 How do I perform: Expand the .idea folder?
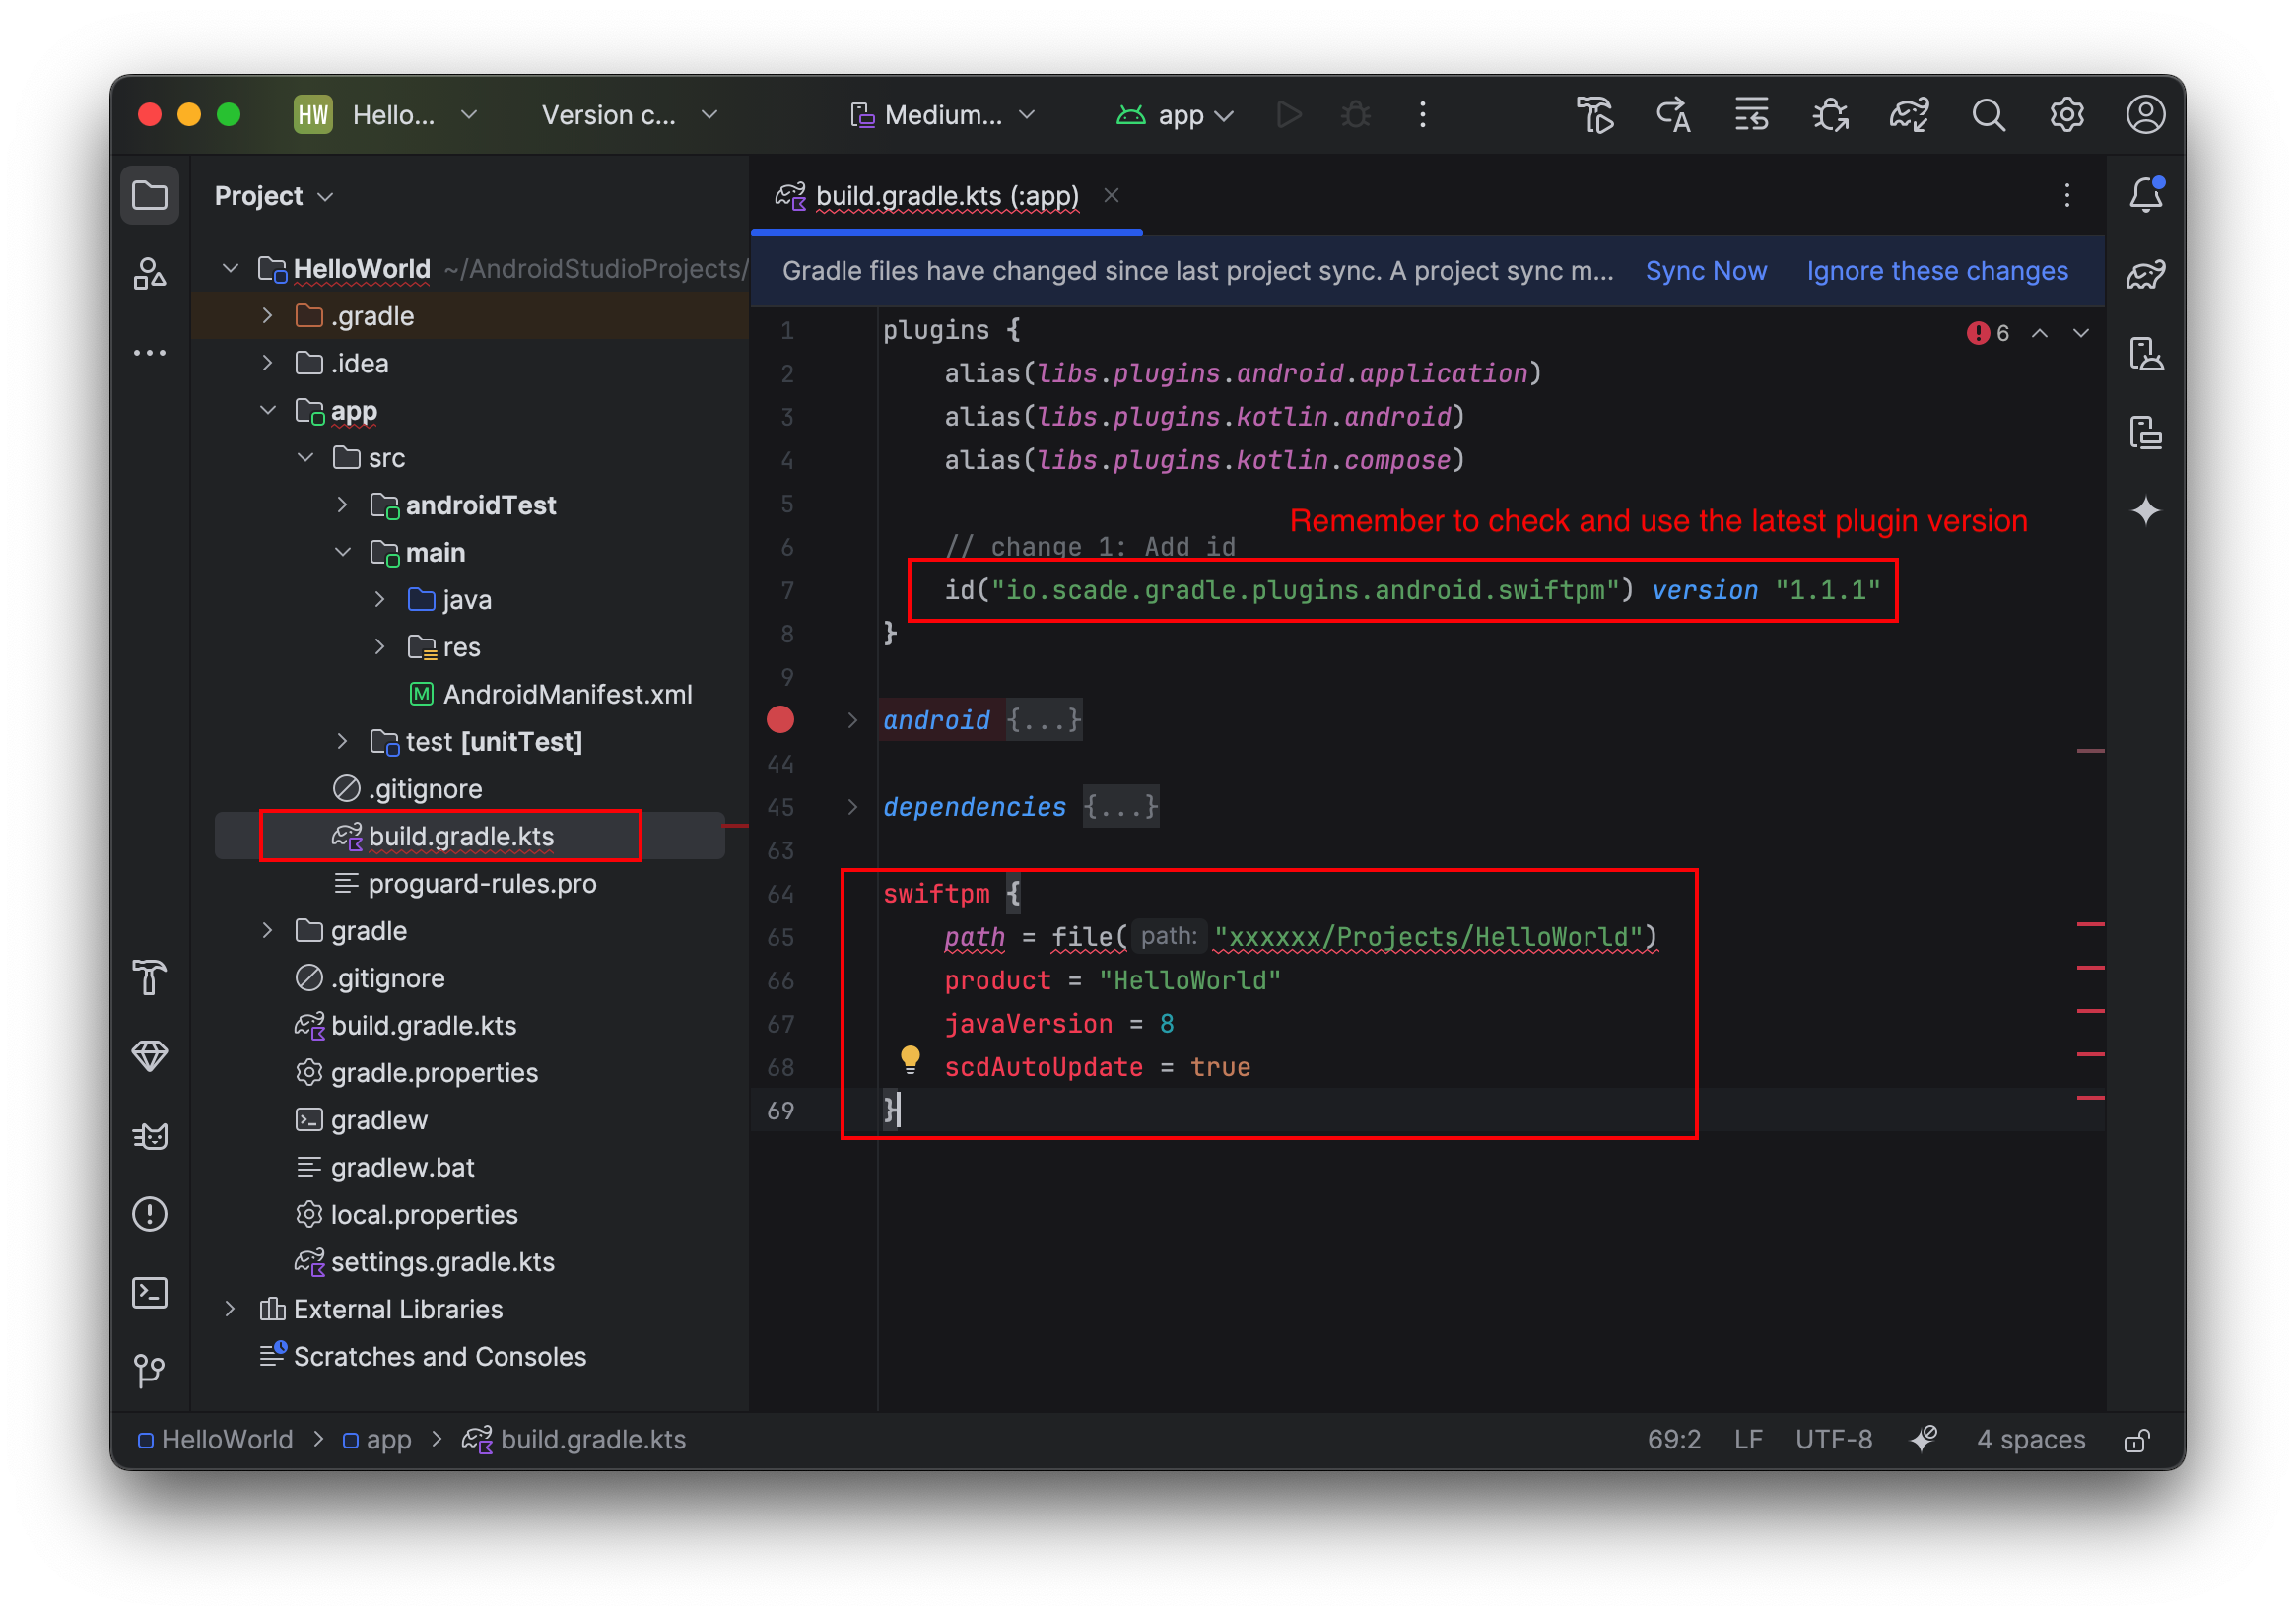[267, 363]
